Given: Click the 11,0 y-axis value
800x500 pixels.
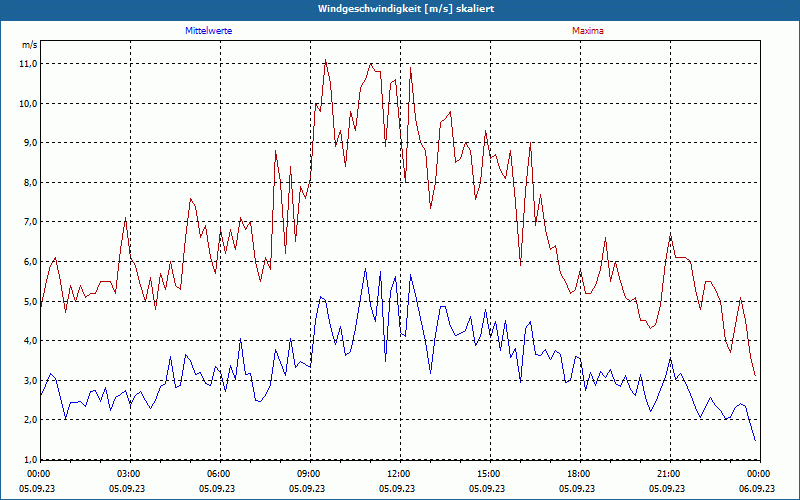Looking at the screenshot, I should tap(29, 64).
